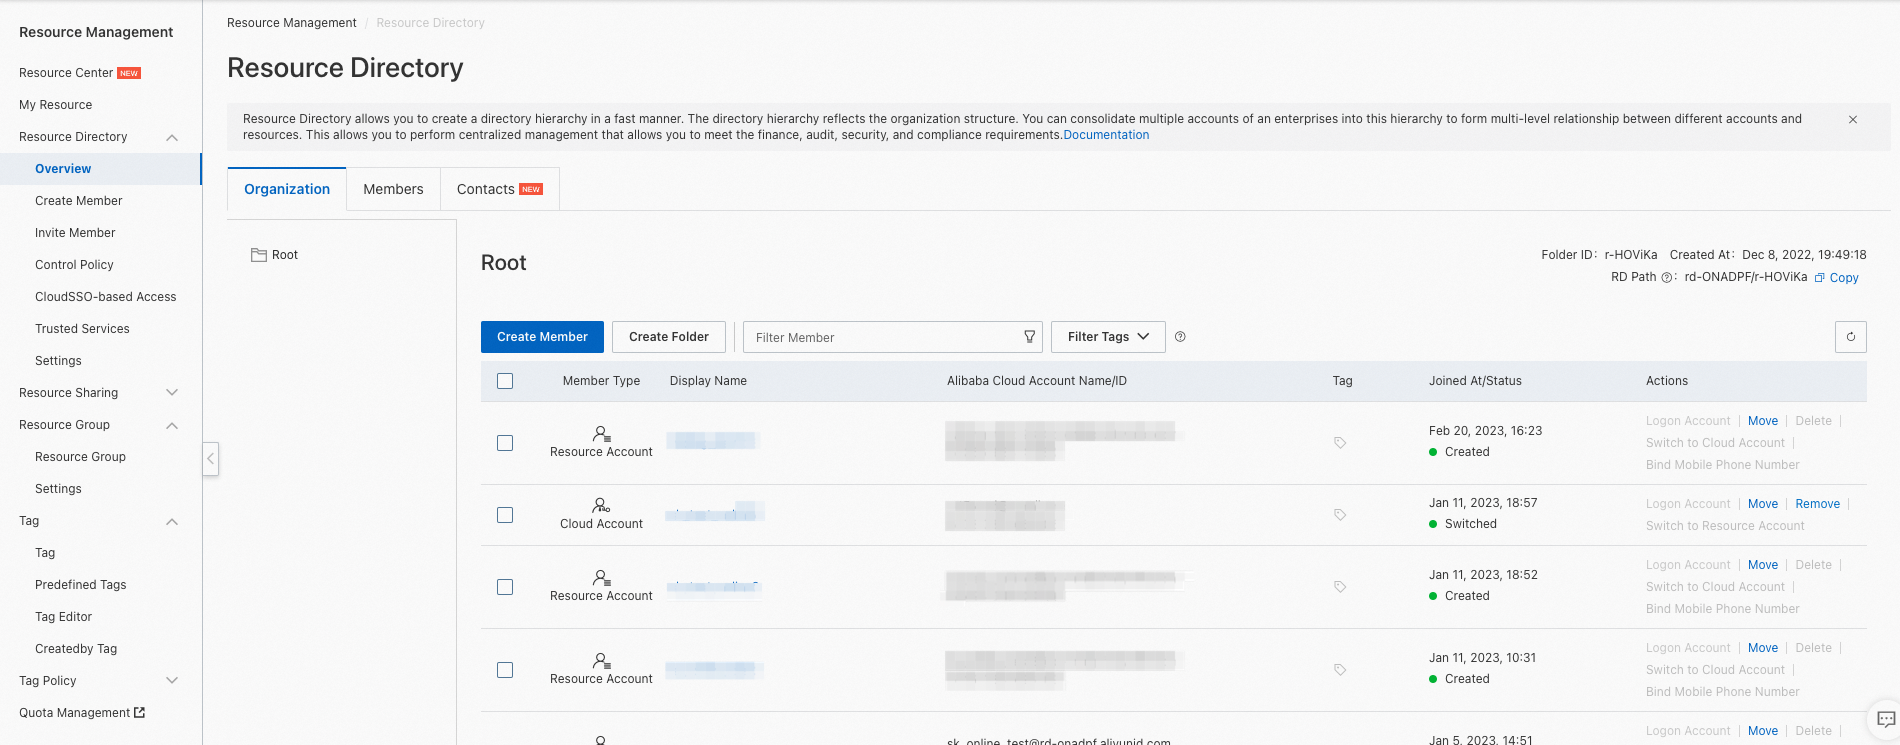Click tag icon for Jan 11, 18:57 row

tap(1340, 515)
